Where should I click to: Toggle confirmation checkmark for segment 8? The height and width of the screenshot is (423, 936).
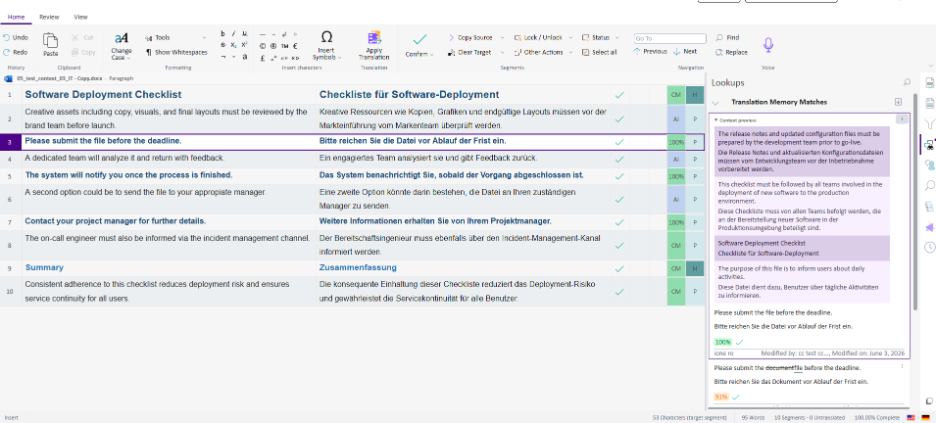(620, 245)
